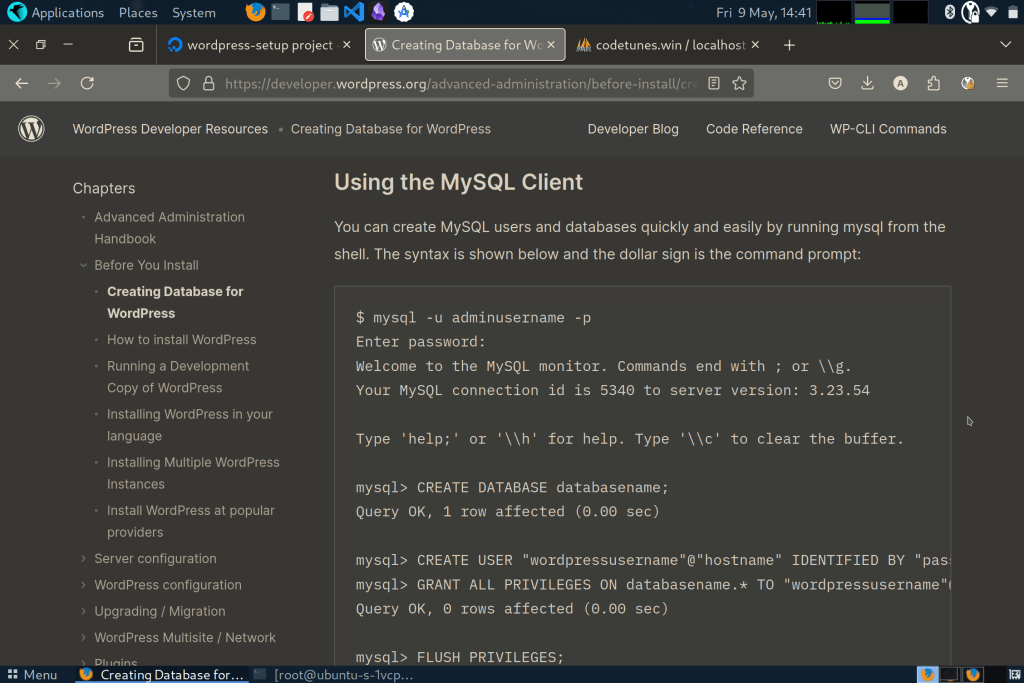
Task: View site security padlock information
Action: tap(208, 84)
